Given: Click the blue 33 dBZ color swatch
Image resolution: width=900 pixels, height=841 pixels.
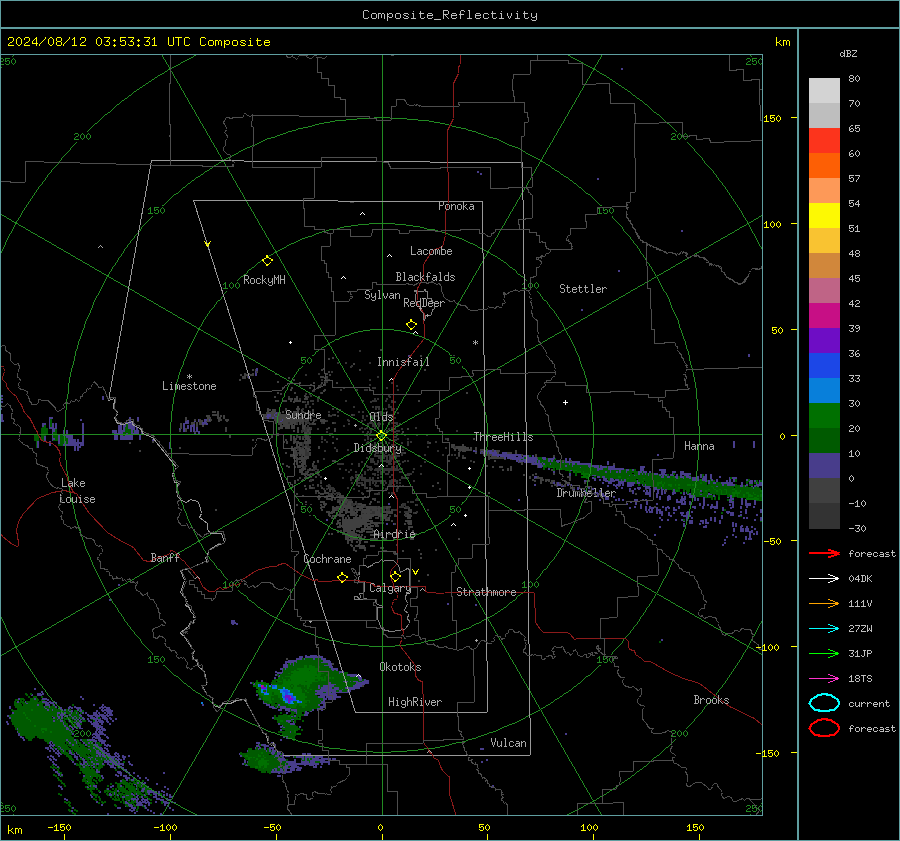Looking at the screenshot, I should point(824,365).
